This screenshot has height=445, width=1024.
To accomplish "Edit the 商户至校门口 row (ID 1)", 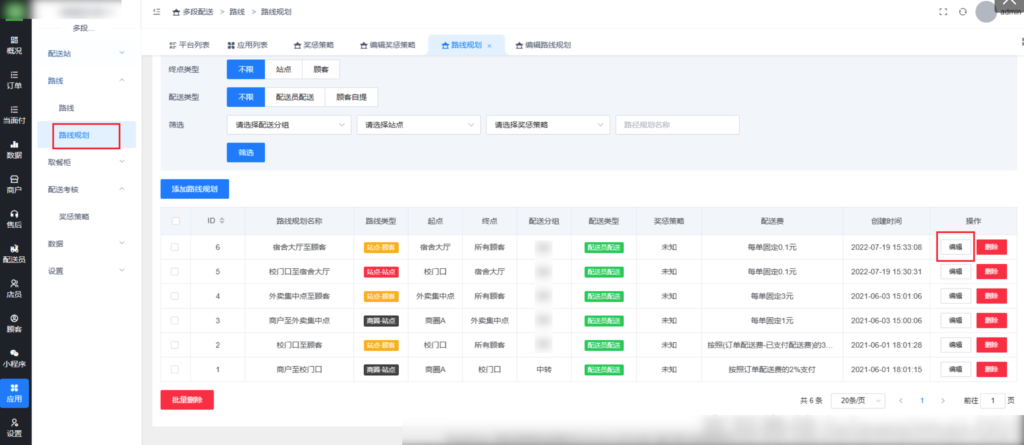I will (955, 369).
